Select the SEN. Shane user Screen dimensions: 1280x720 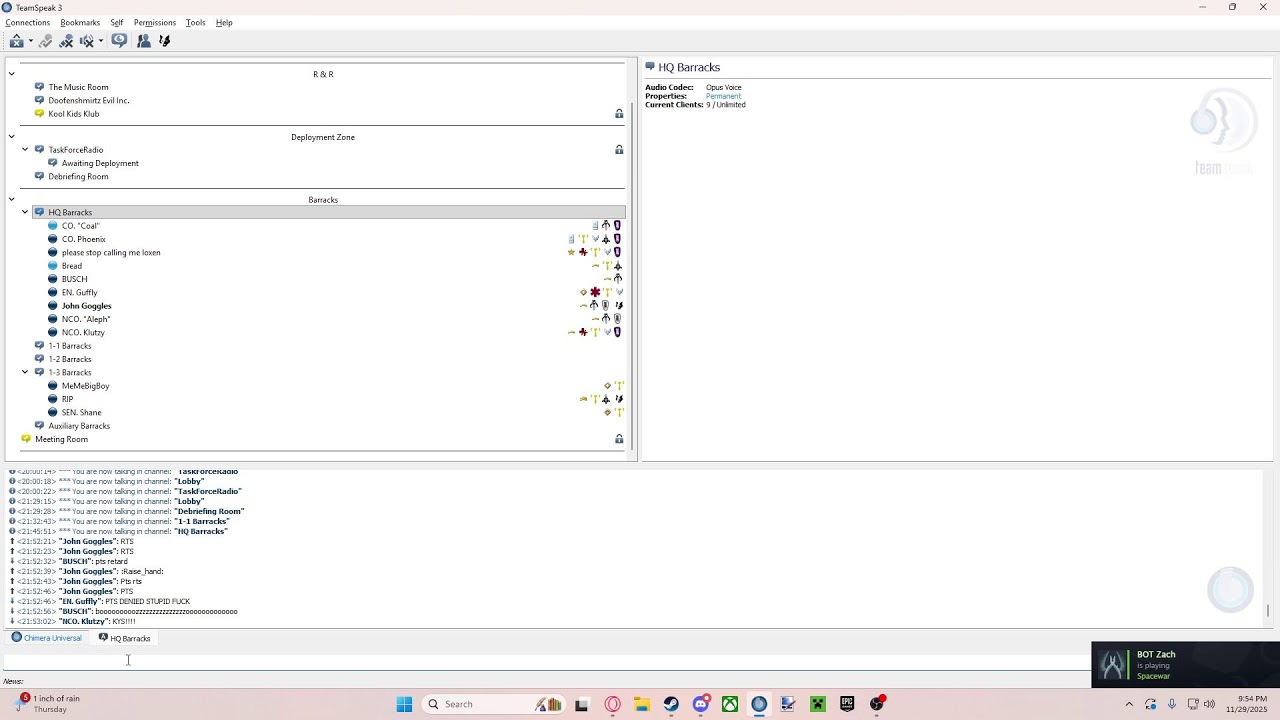coord(81,412)
